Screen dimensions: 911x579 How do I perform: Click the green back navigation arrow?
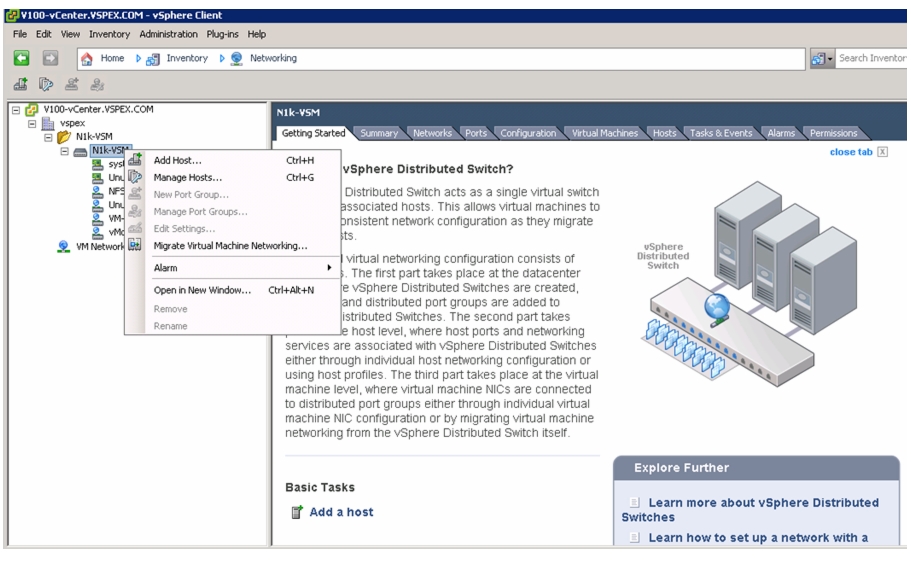click(x=21, y=58)
